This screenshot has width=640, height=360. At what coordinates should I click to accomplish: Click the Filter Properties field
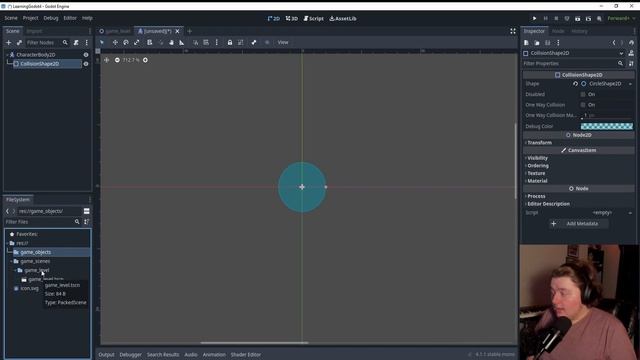(573, 64)
